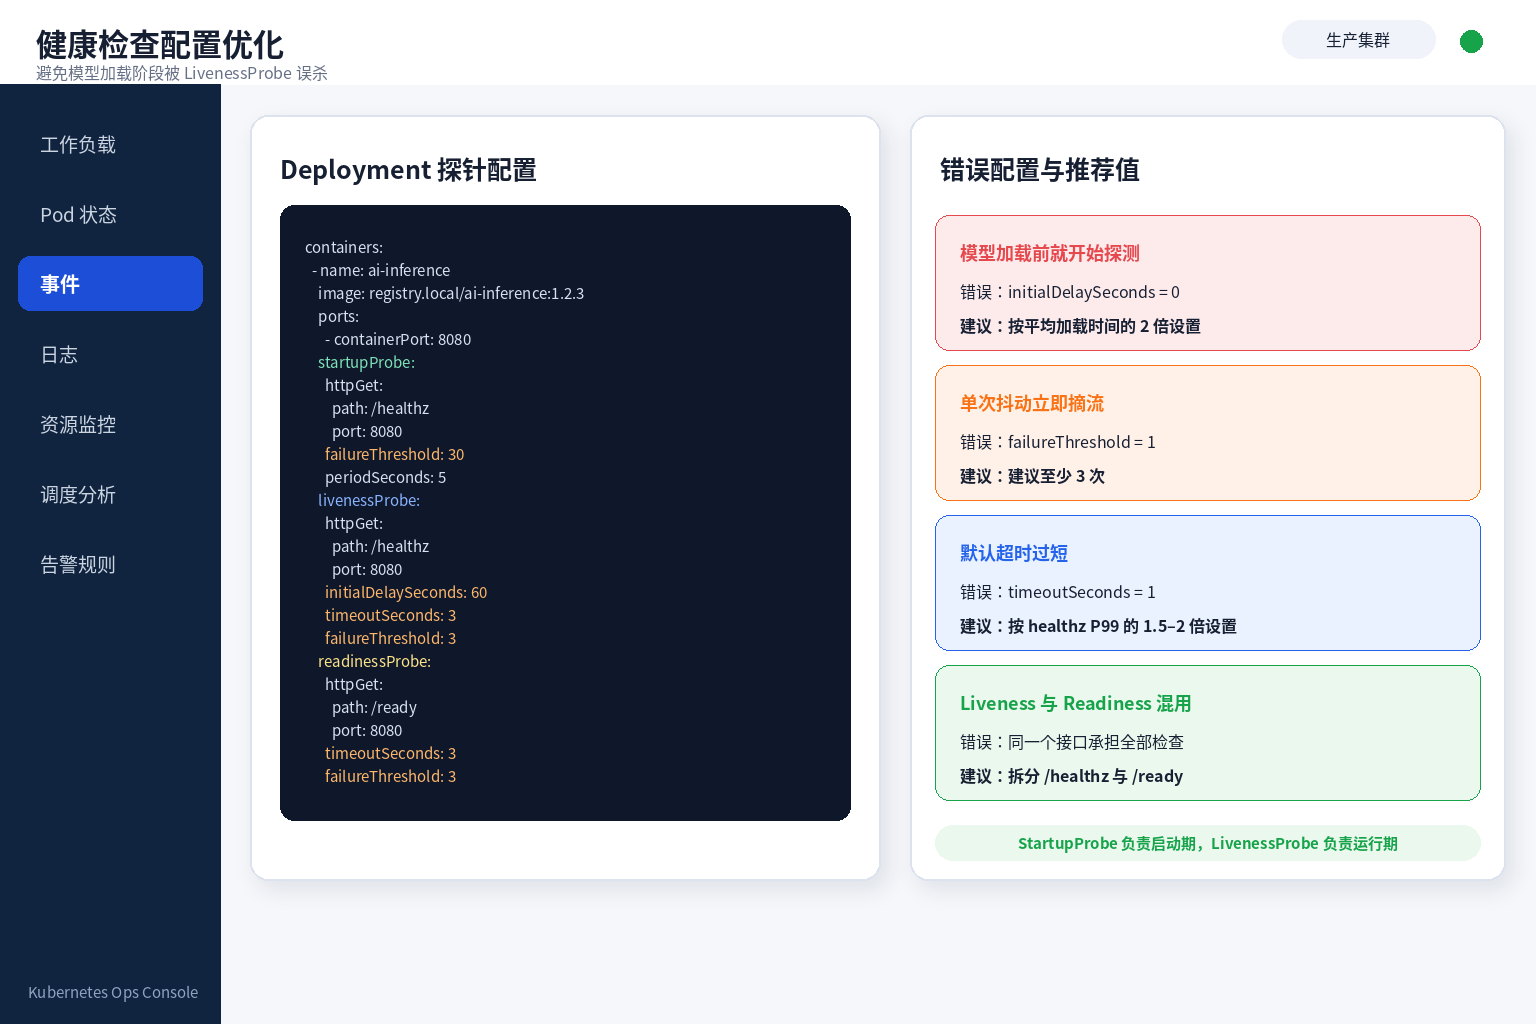Click the periodSeconds: 5 line

tap(385, 477)
